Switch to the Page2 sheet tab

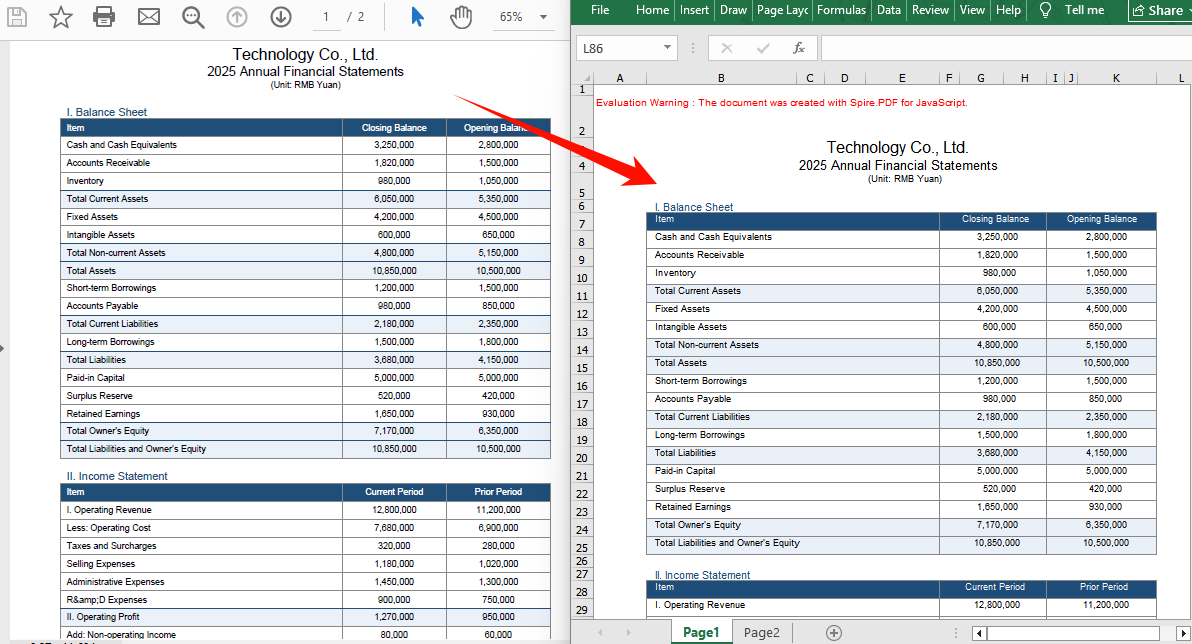(761, 633)
